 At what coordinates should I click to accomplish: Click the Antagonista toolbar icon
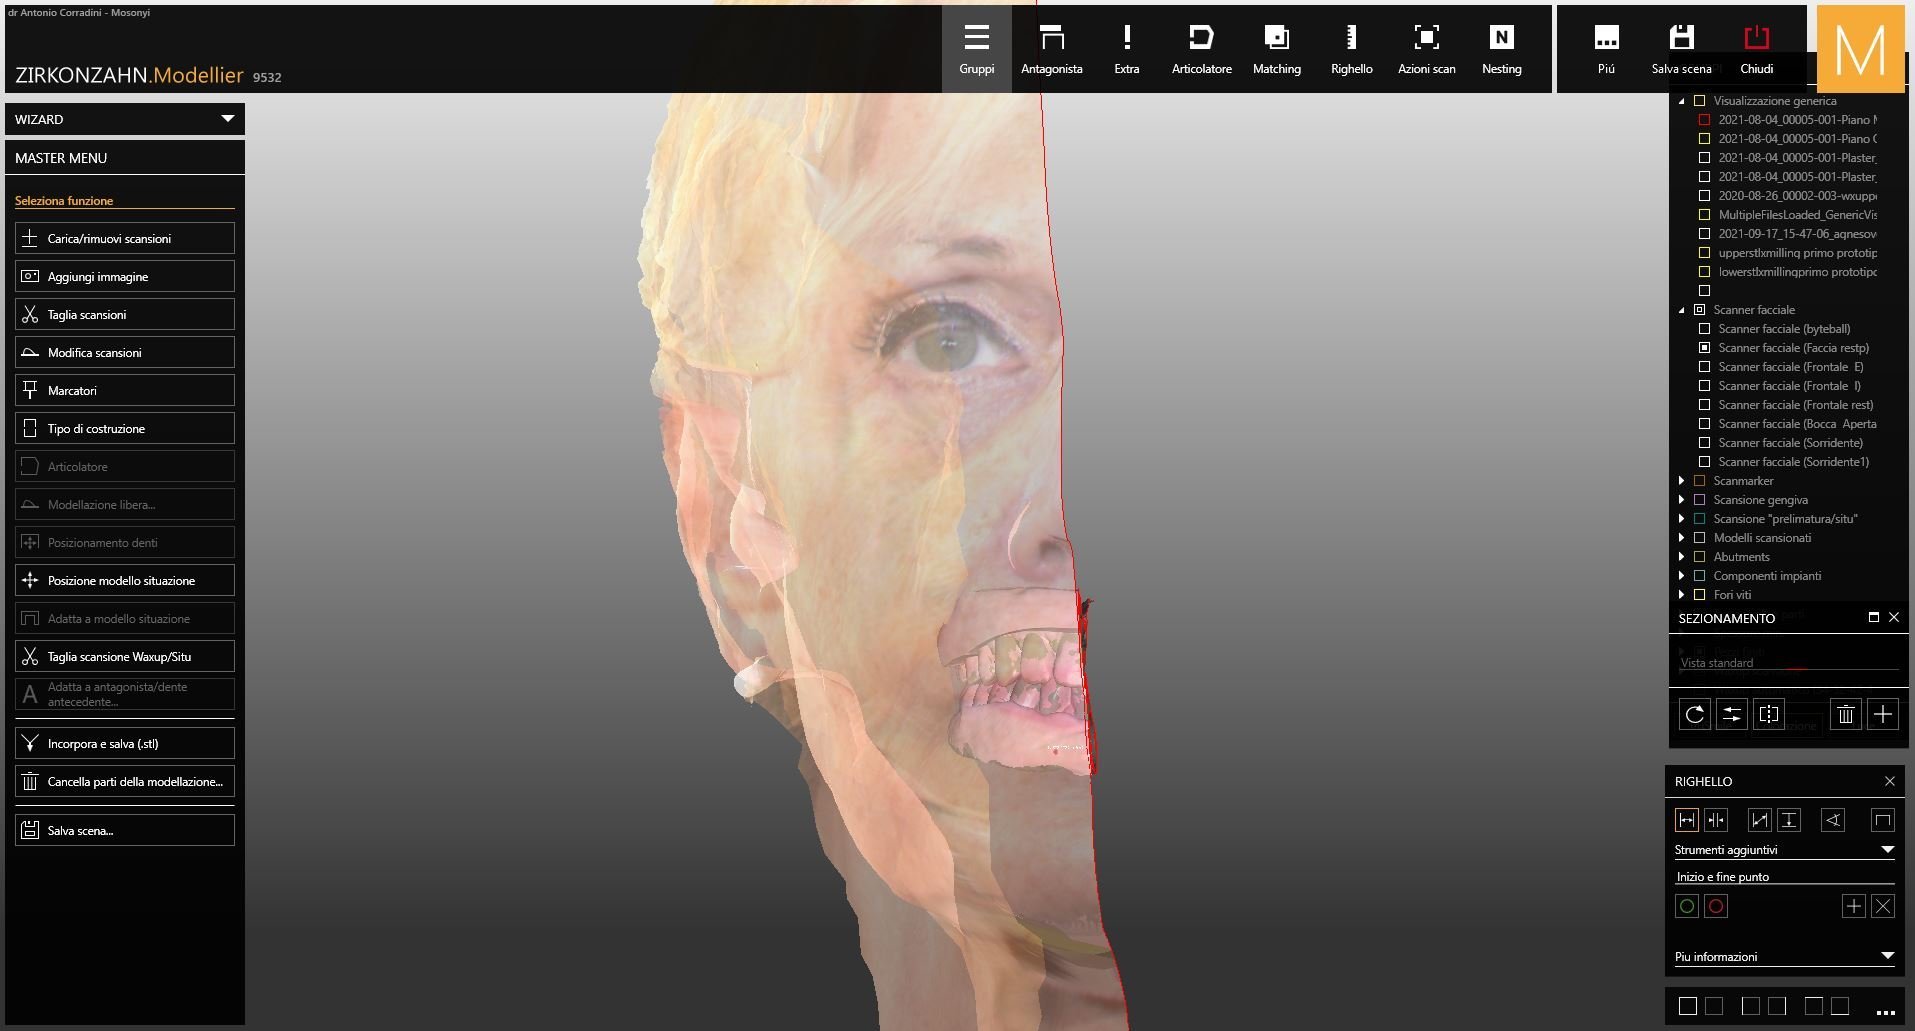pyautogui.click(x=1051, y=49)
